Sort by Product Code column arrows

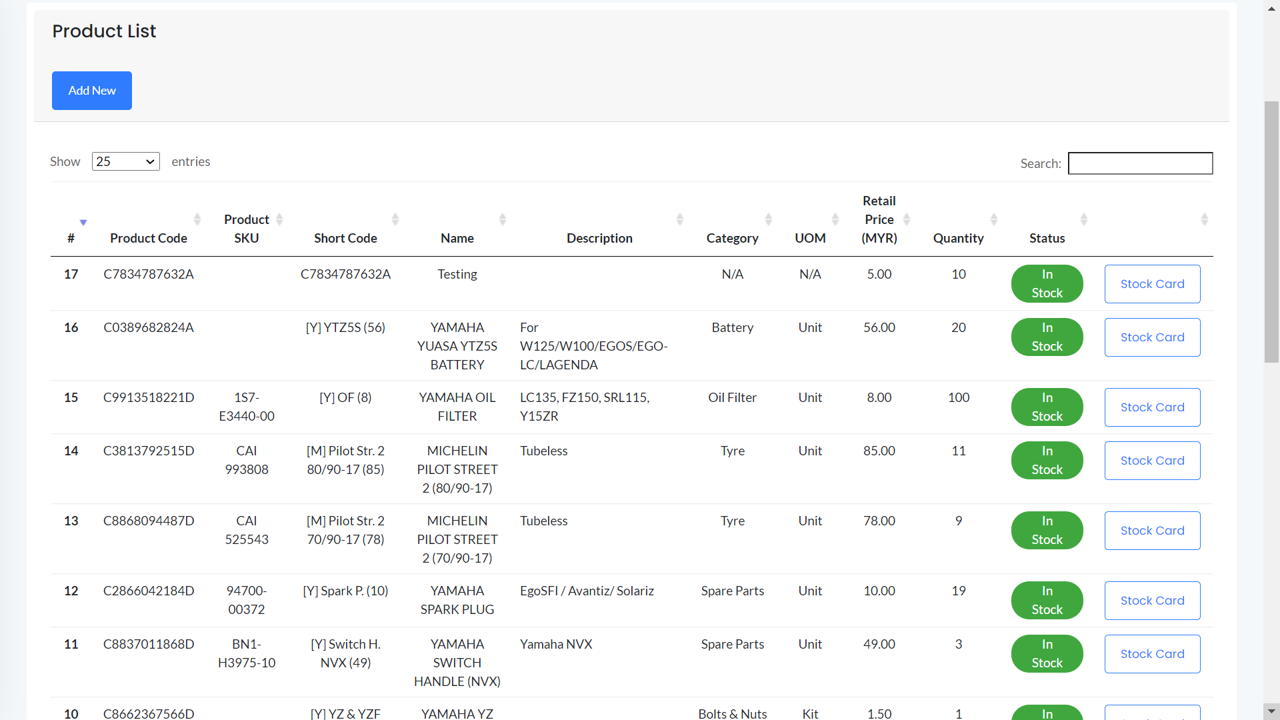click(197, 219)
